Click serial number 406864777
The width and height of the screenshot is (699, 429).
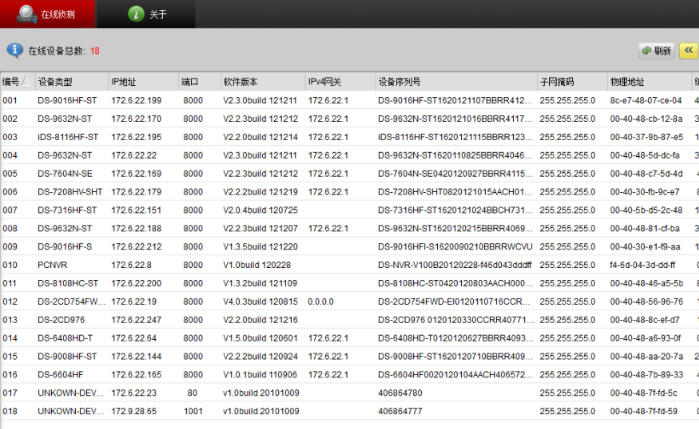point(400,411)
